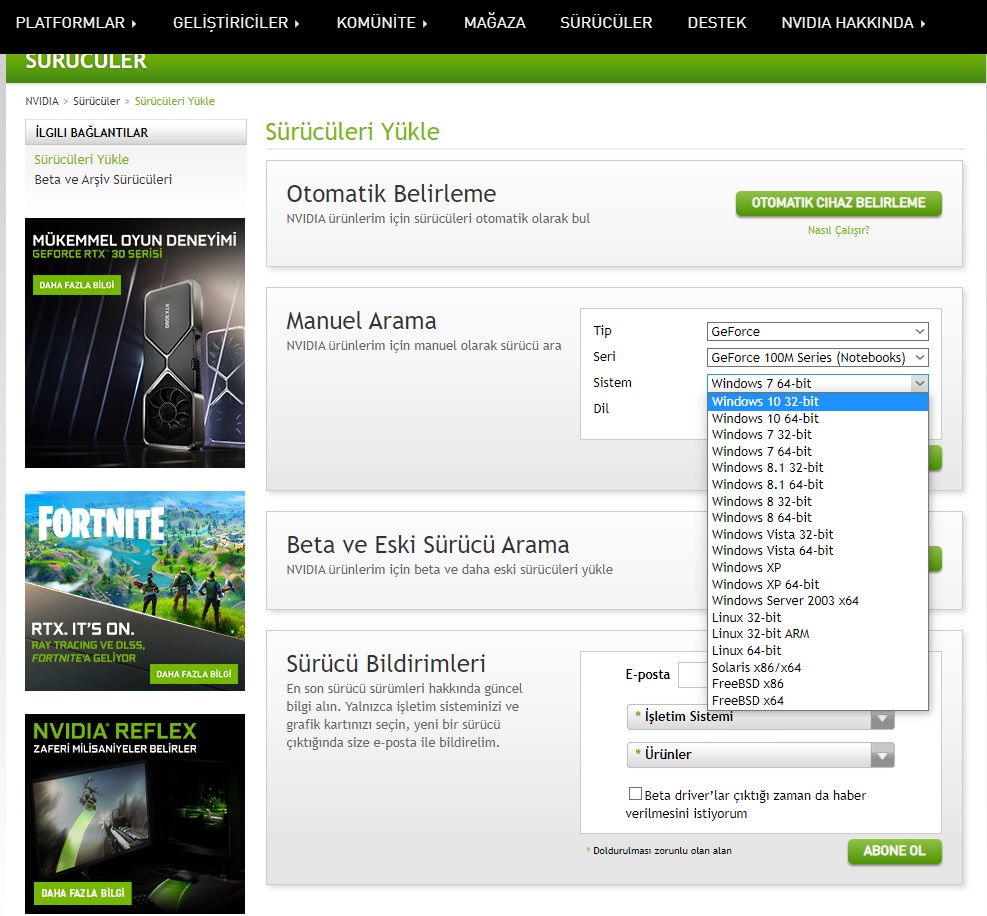The image size is (987, 916).
Task: Select Windows 8 32-bit option
Action: pos(818,501)
